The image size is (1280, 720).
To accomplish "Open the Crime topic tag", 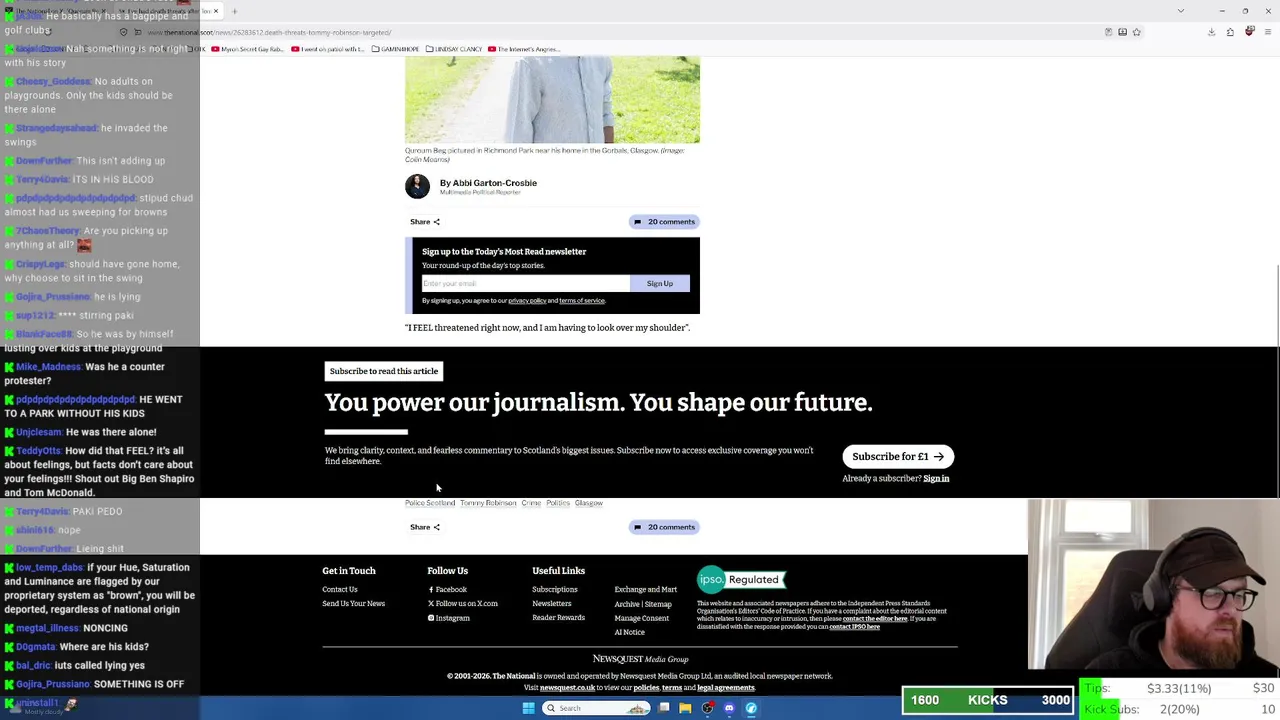I will tap(531, 503).
